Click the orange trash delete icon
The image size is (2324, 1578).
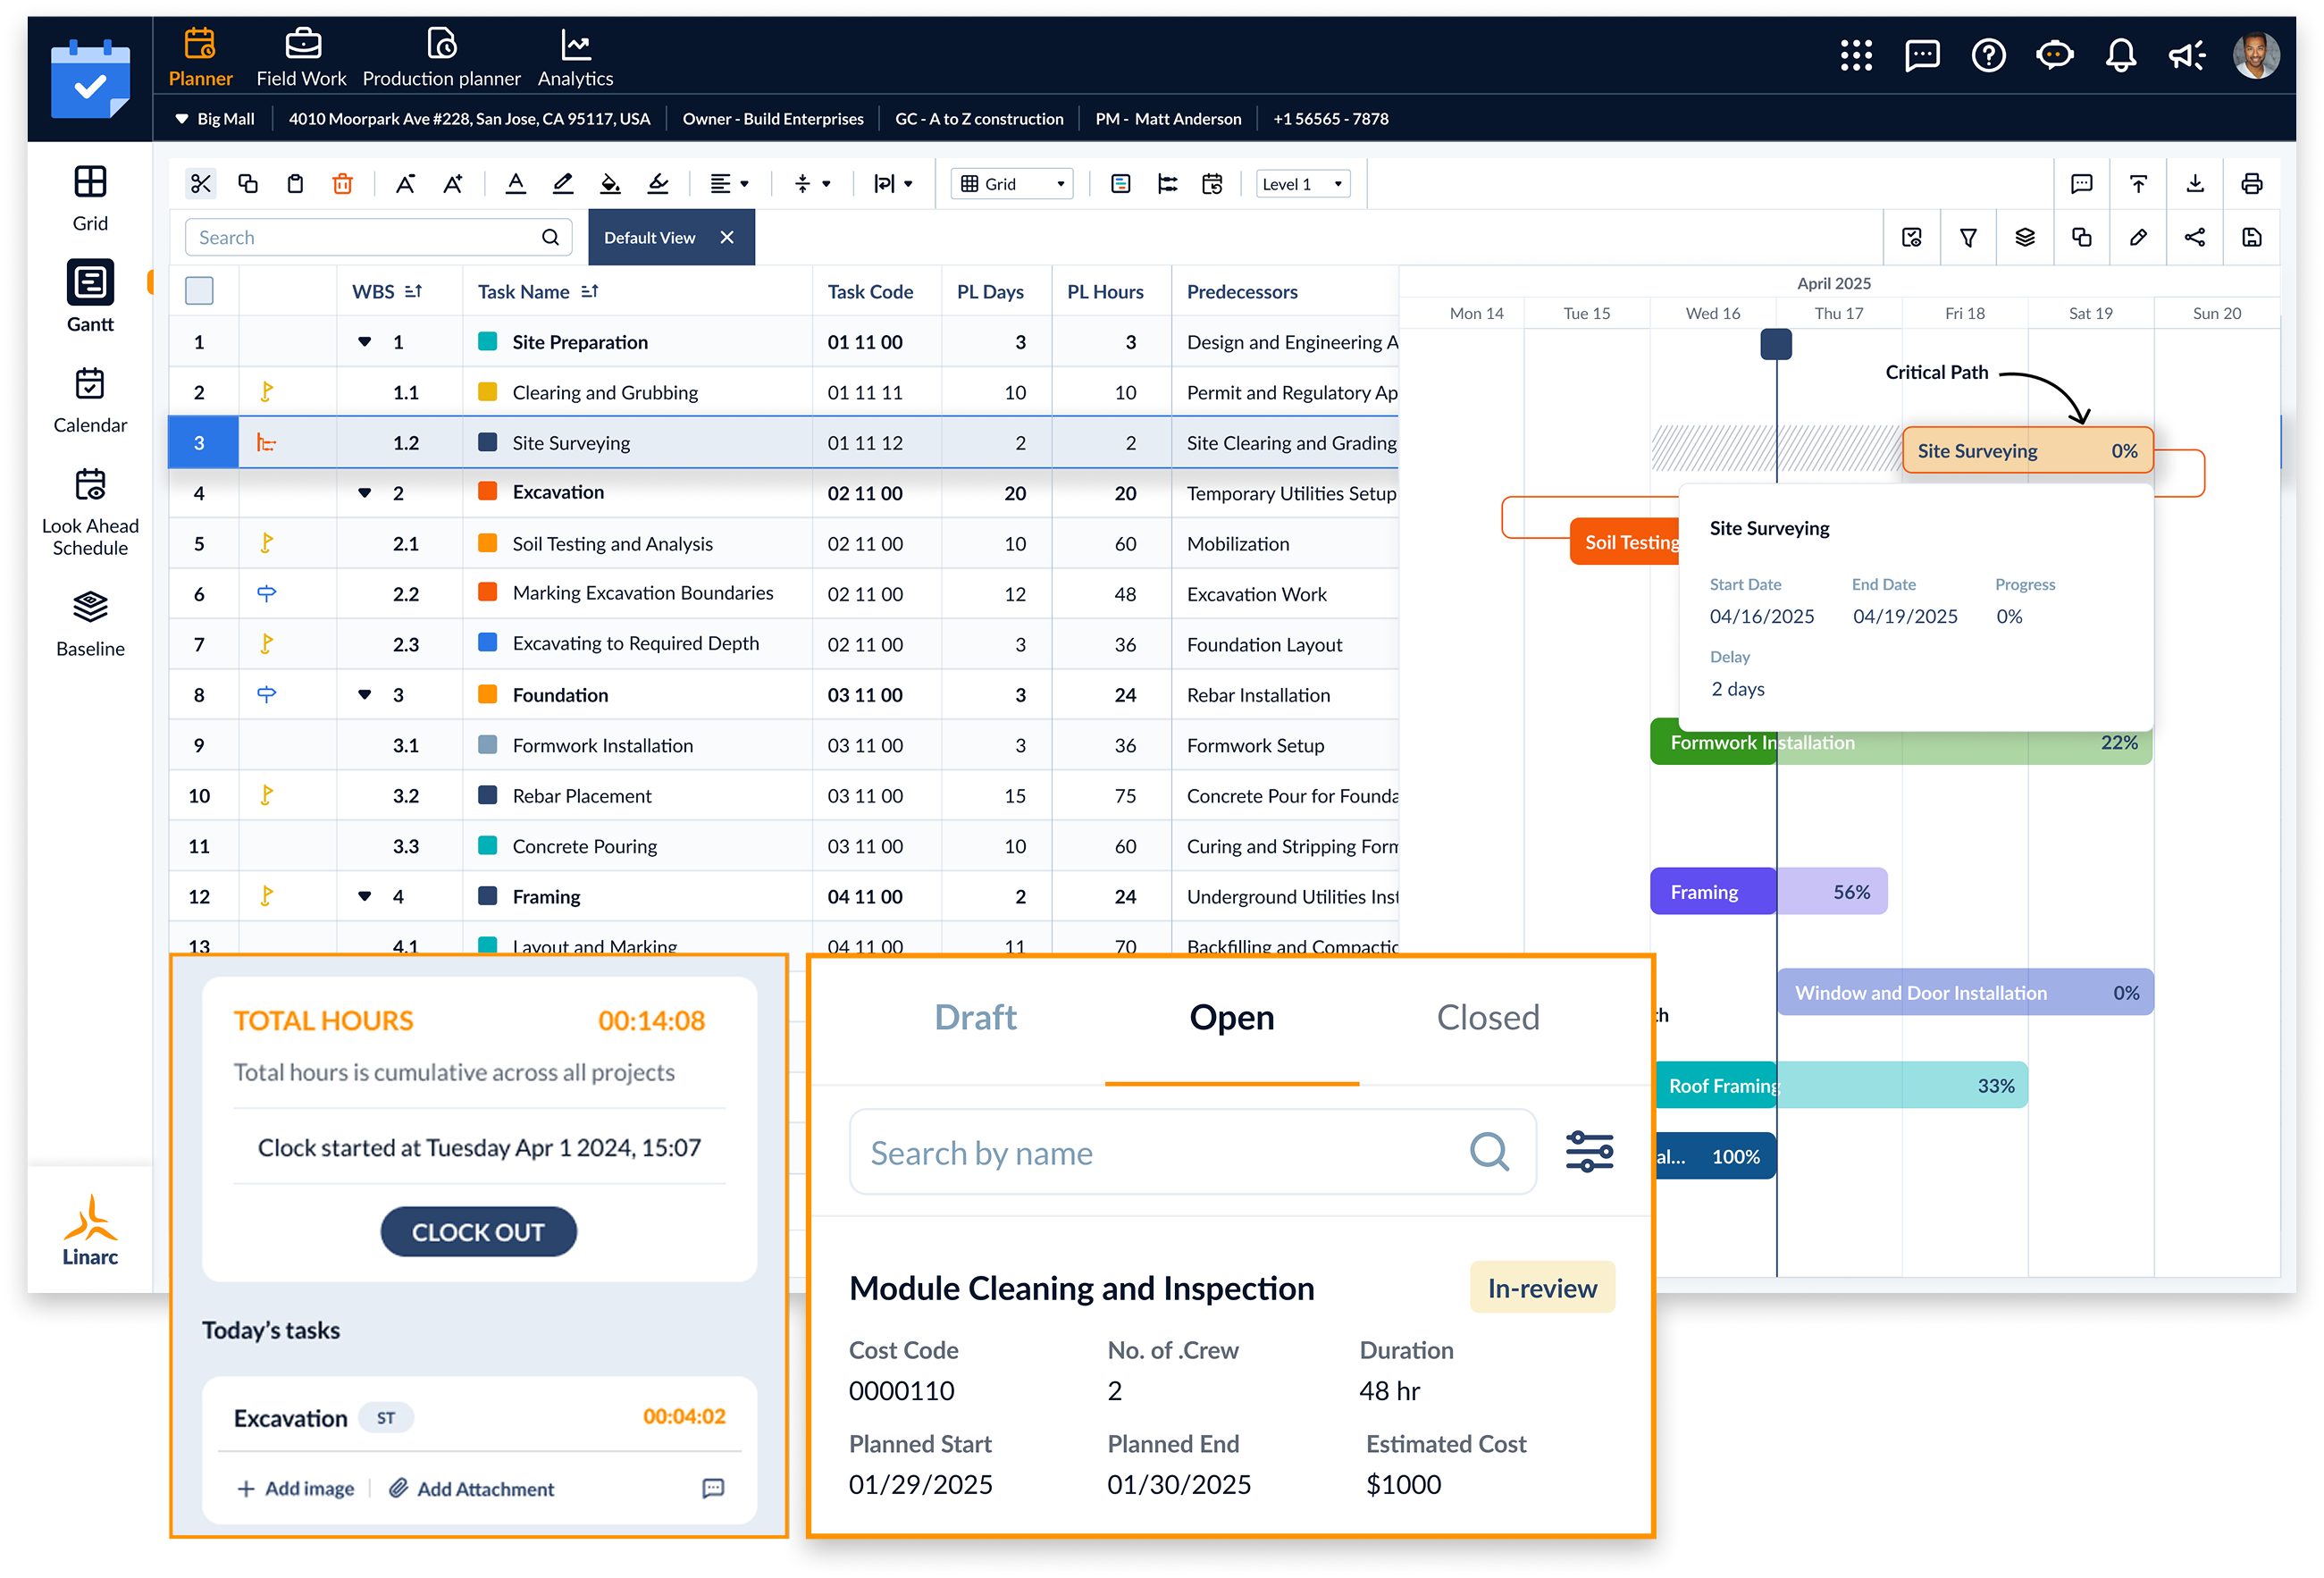[x=342, y=183]
